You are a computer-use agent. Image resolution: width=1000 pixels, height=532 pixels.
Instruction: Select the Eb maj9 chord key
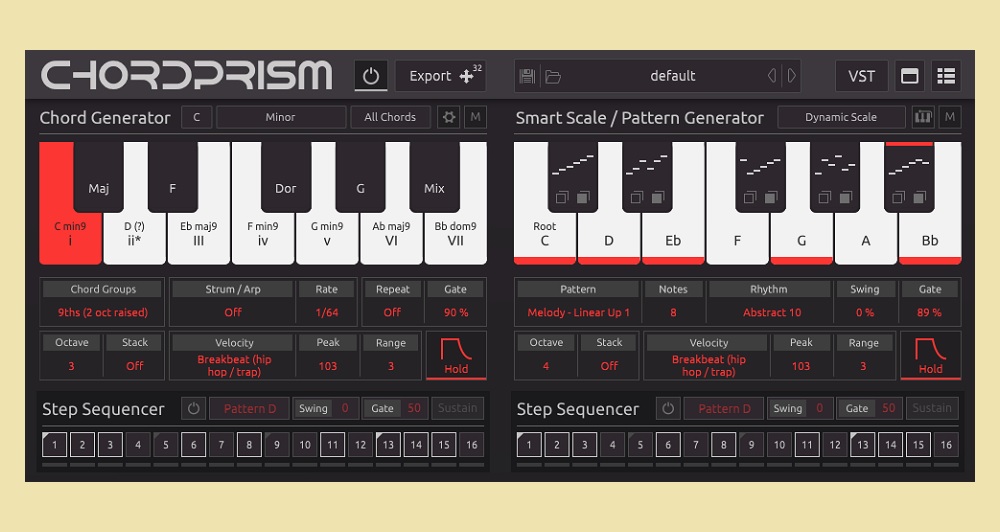coord(198,235)
